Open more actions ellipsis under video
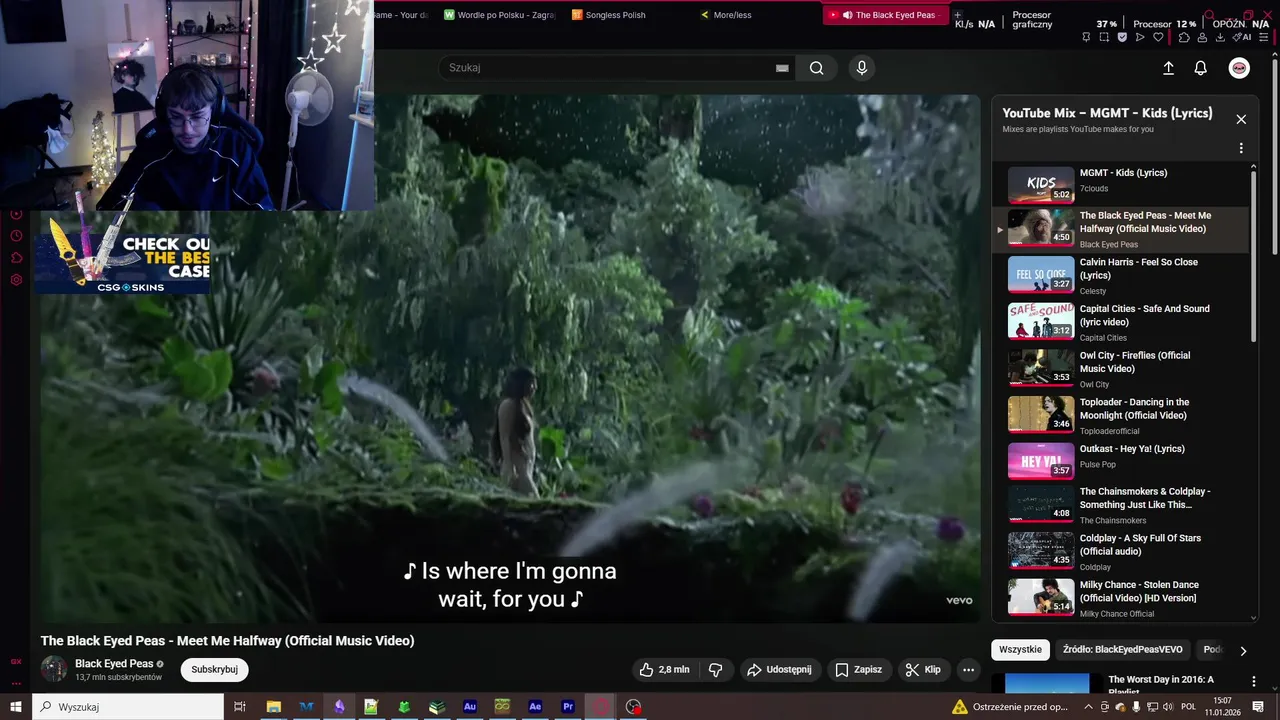The height and width of the screenshot is (720, 1280). tap(968, 670)
